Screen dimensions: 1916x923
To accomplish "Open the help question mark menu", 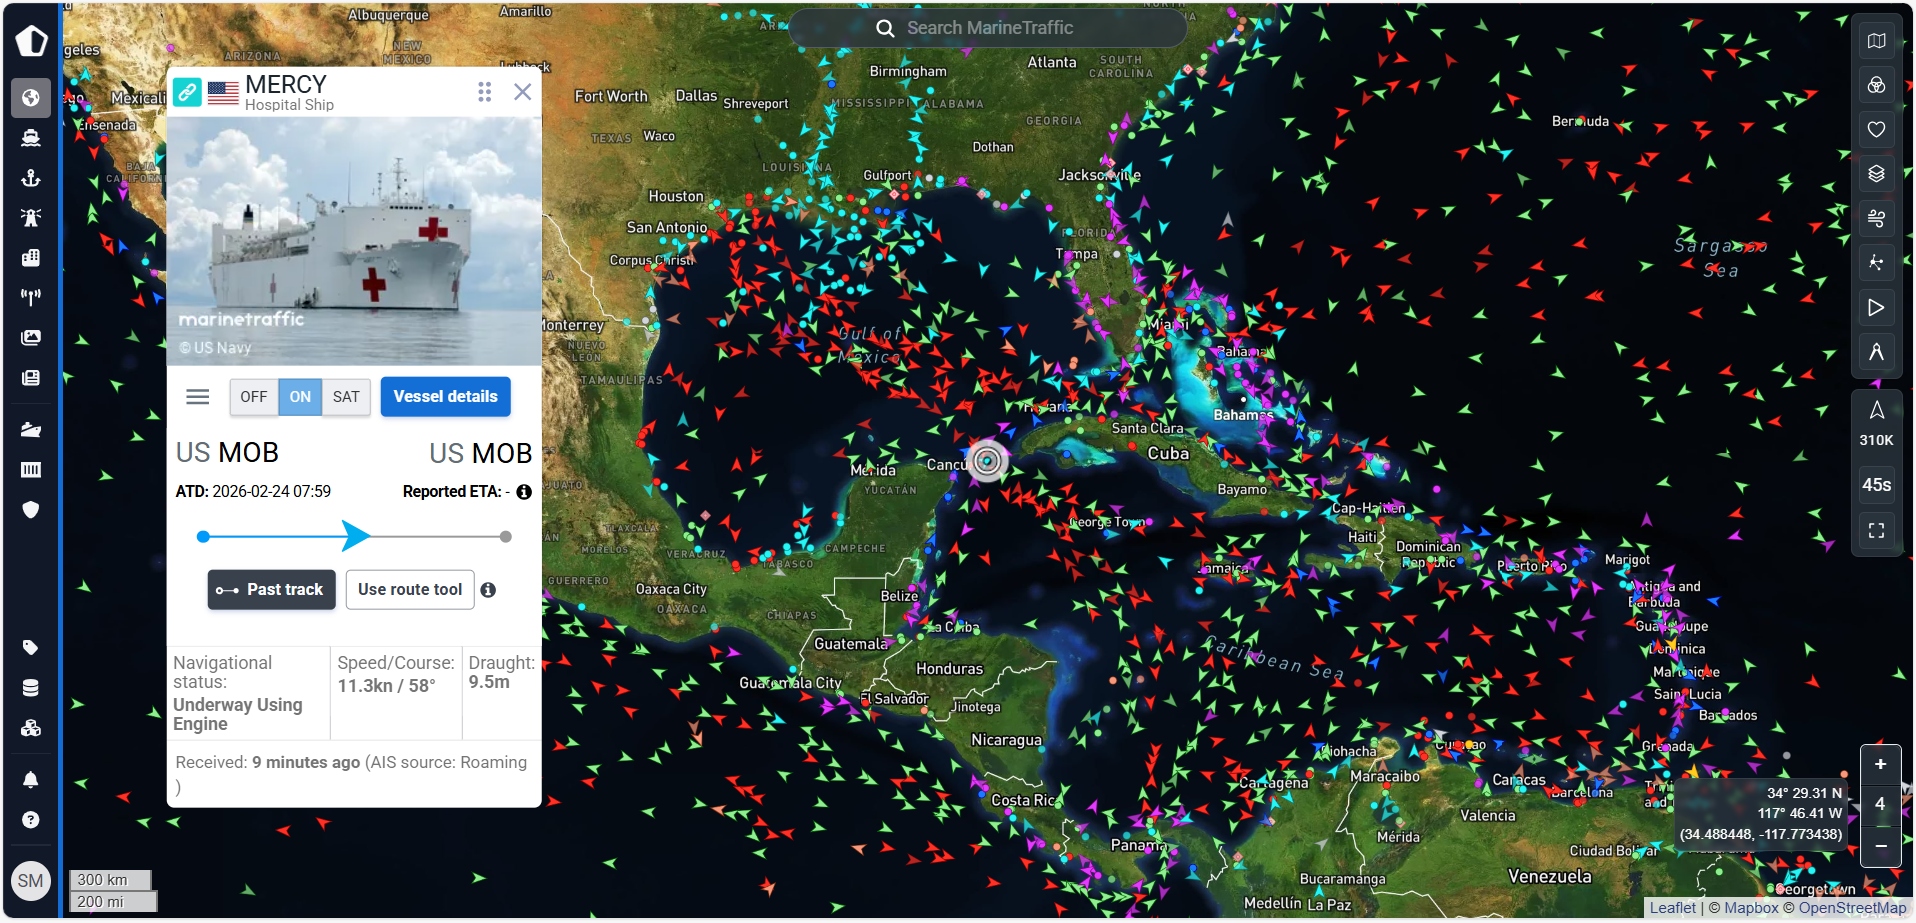I will pyautogui.click(x=31, y=820).
